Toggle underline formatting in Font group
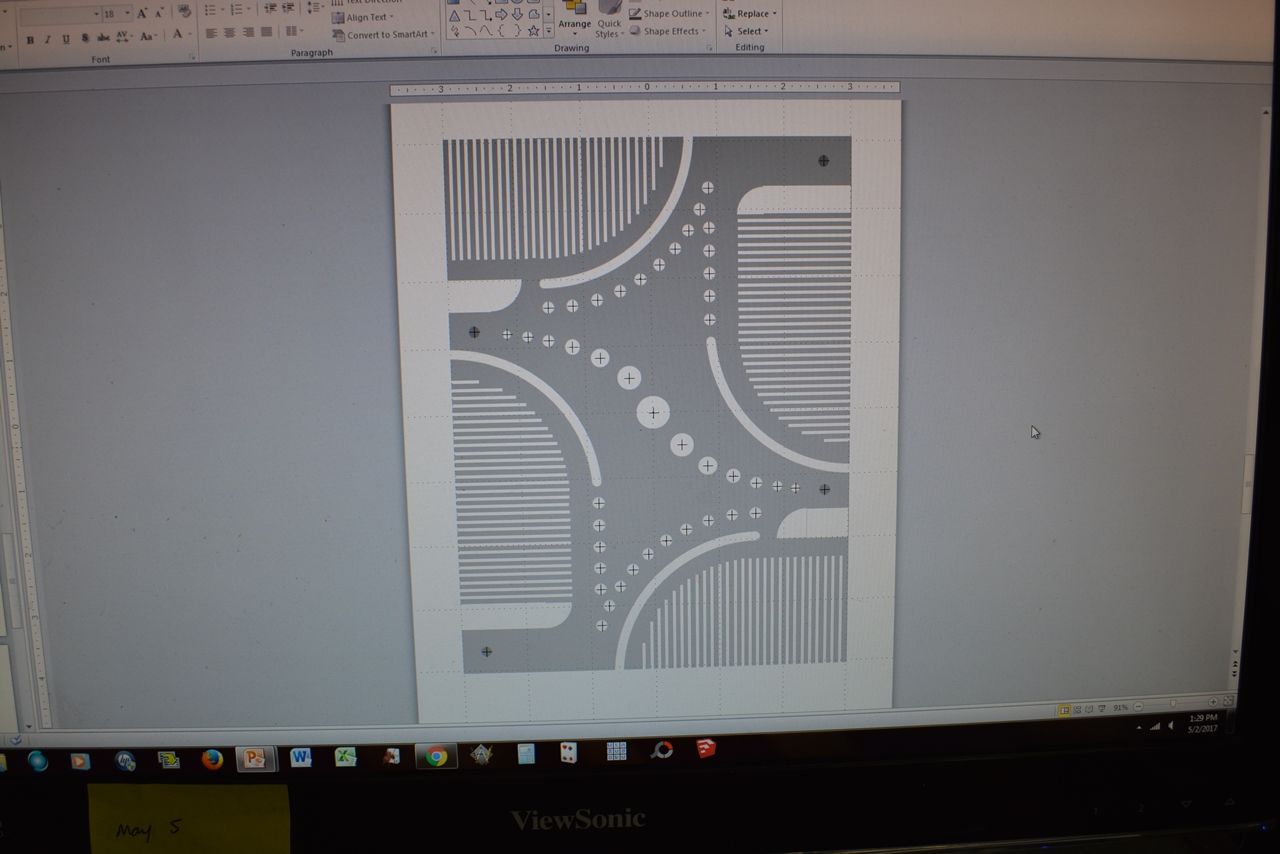The height and width of the screenshot is (854, 1280). 66,39
